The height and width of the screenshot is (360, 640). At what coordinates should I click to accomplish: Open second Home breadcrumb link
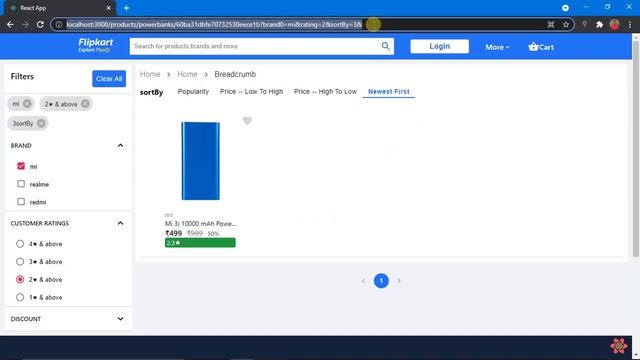pyautogui.click(x=187, y=74)
